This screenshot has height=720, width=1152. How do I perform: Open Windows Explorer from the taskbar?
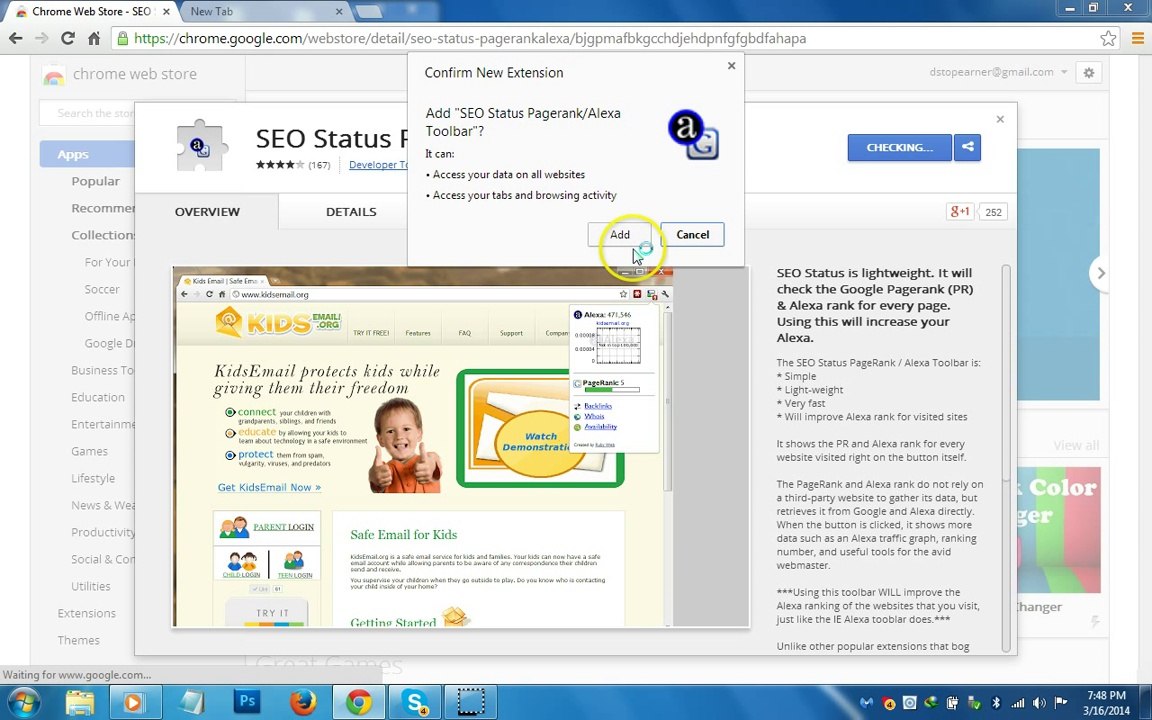click(x=79, y=702)
